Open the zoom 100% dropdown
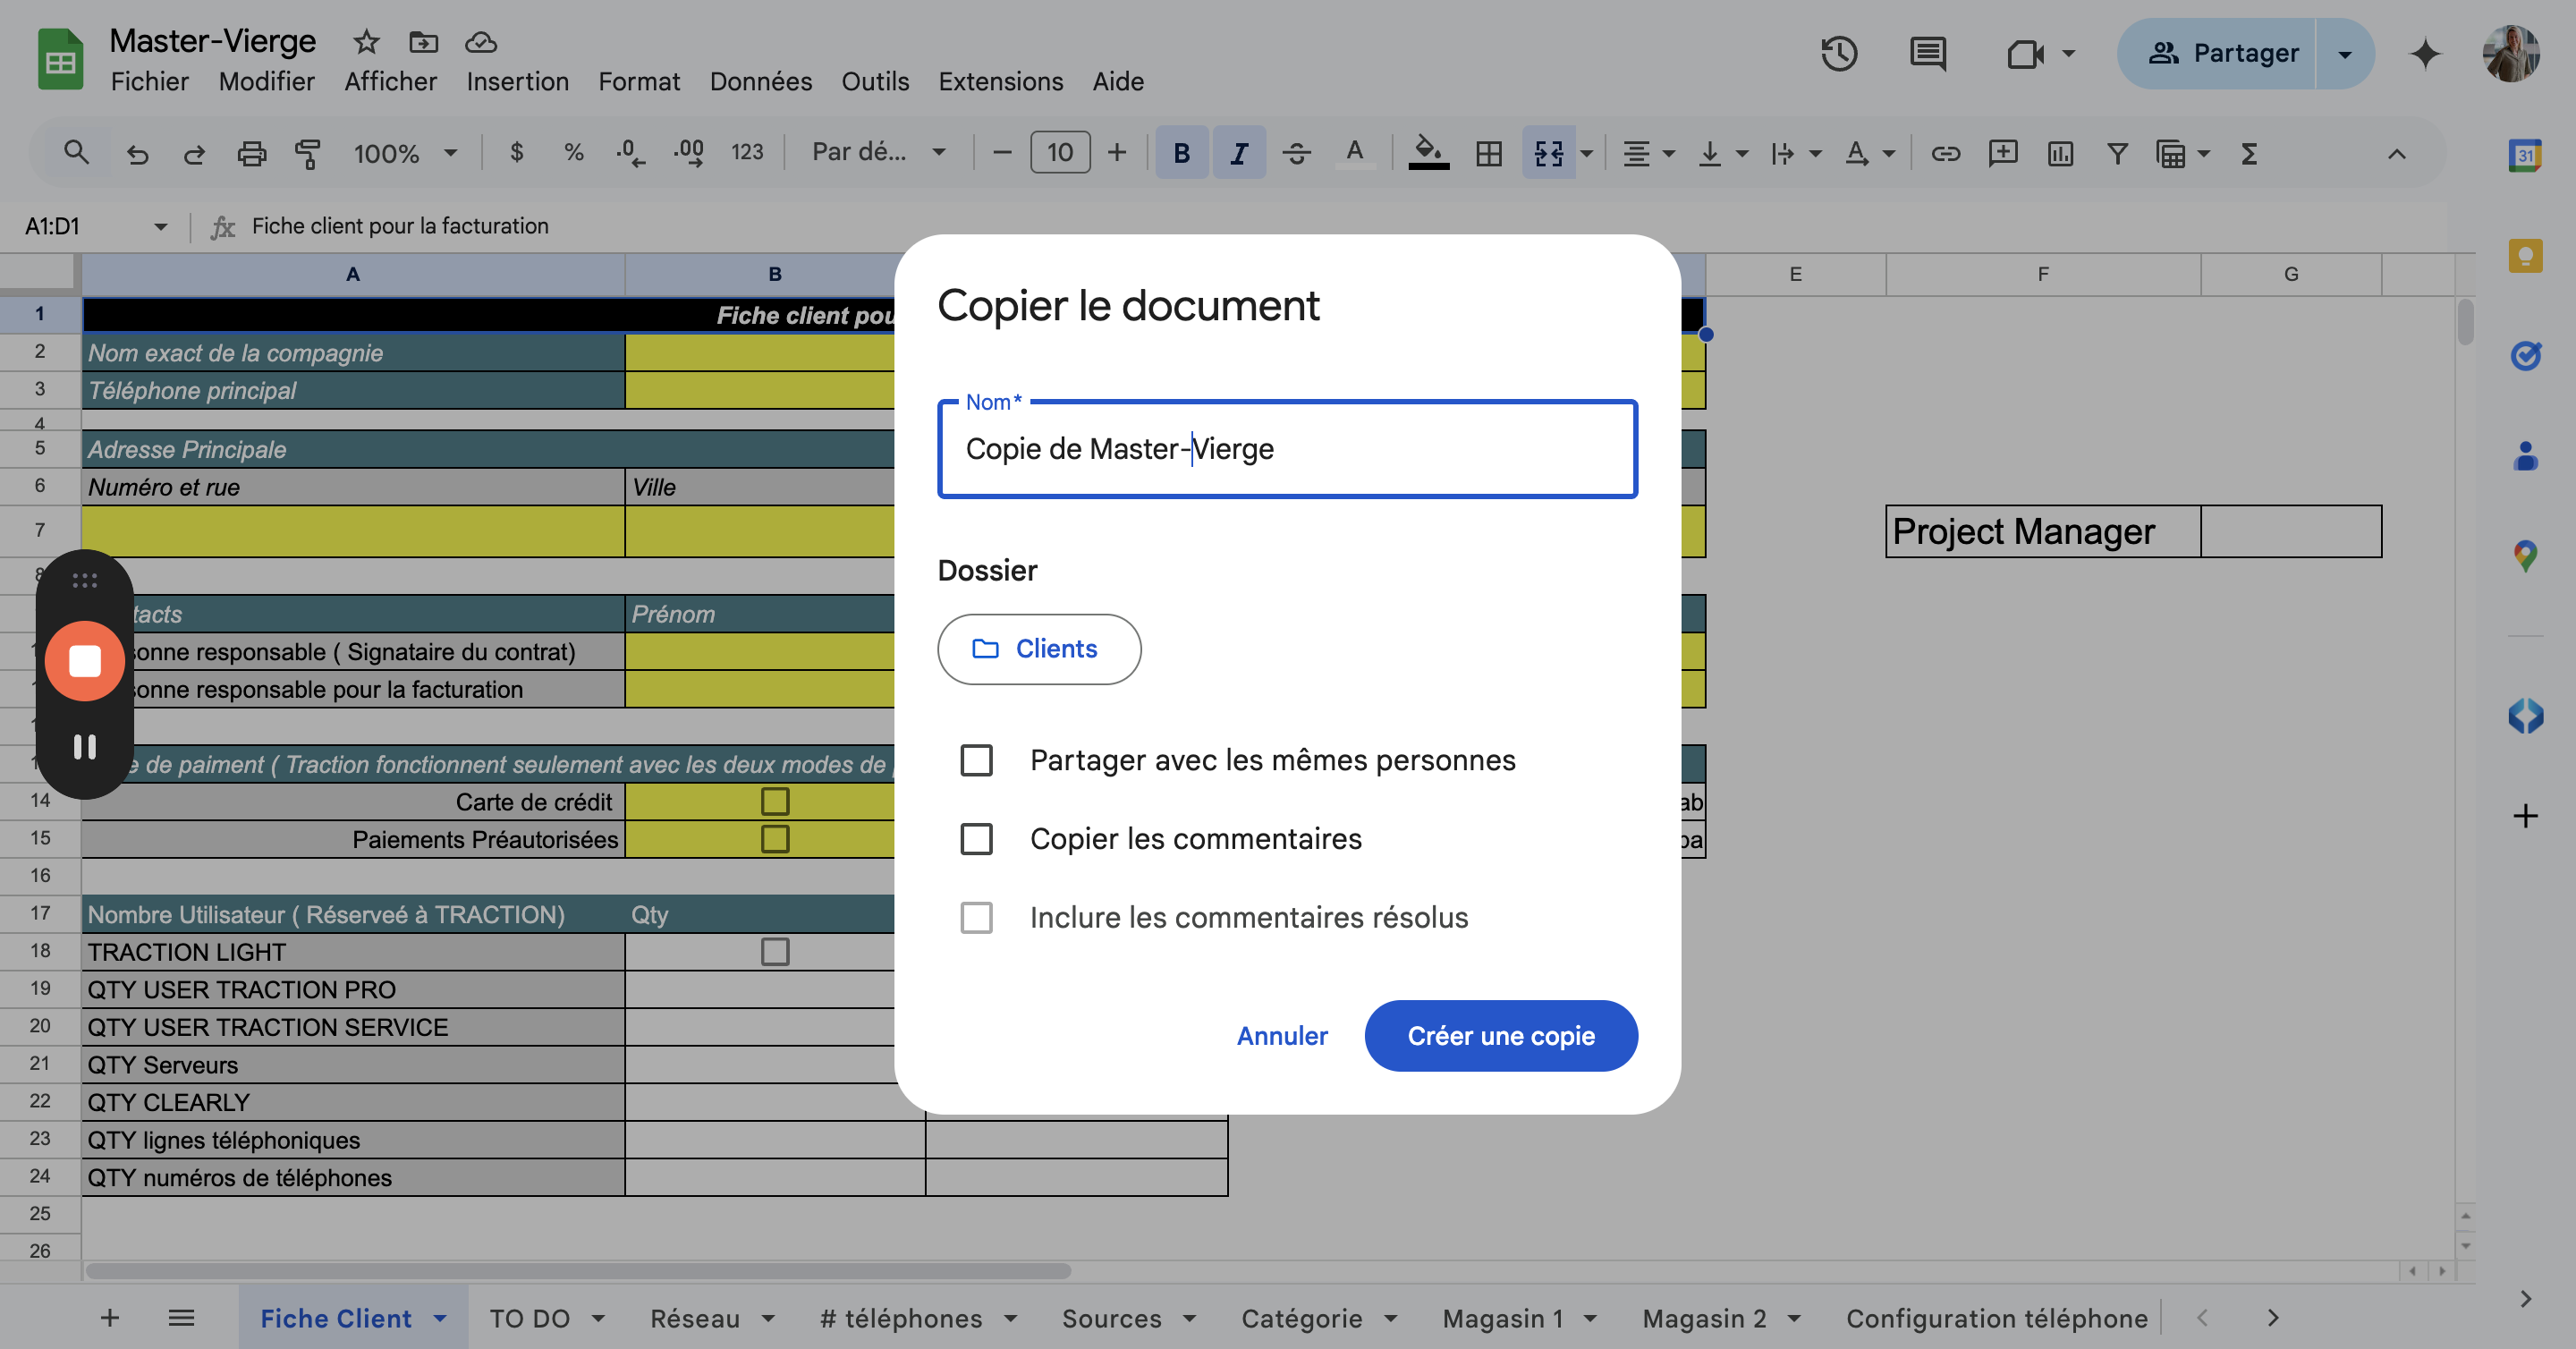The width and height of the screenshot is (2576, 1349). [x=406, y=153]
